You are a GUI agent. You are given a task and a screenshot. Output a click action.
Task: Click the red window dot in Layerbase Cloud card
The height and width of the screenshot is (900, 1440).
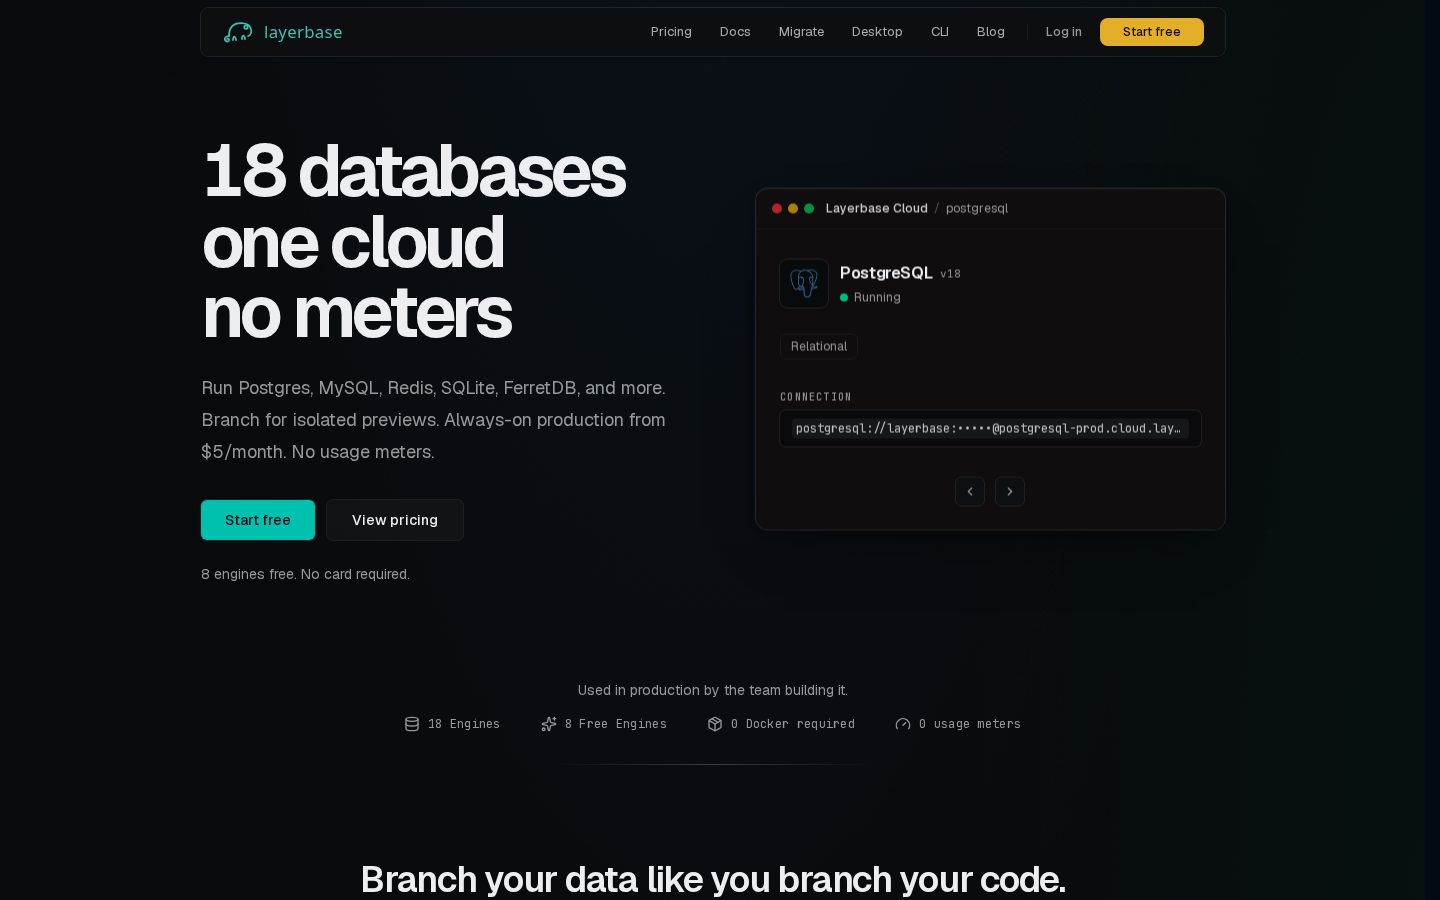(777, 208)
